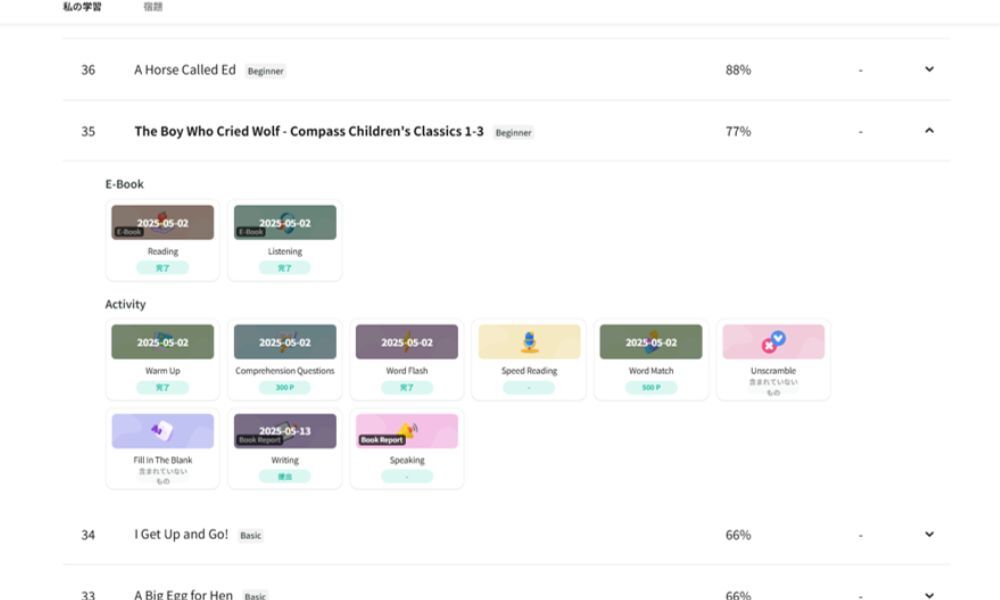
Task: Expand the A Big Egg for Hen row
Action: coord(929,594)
